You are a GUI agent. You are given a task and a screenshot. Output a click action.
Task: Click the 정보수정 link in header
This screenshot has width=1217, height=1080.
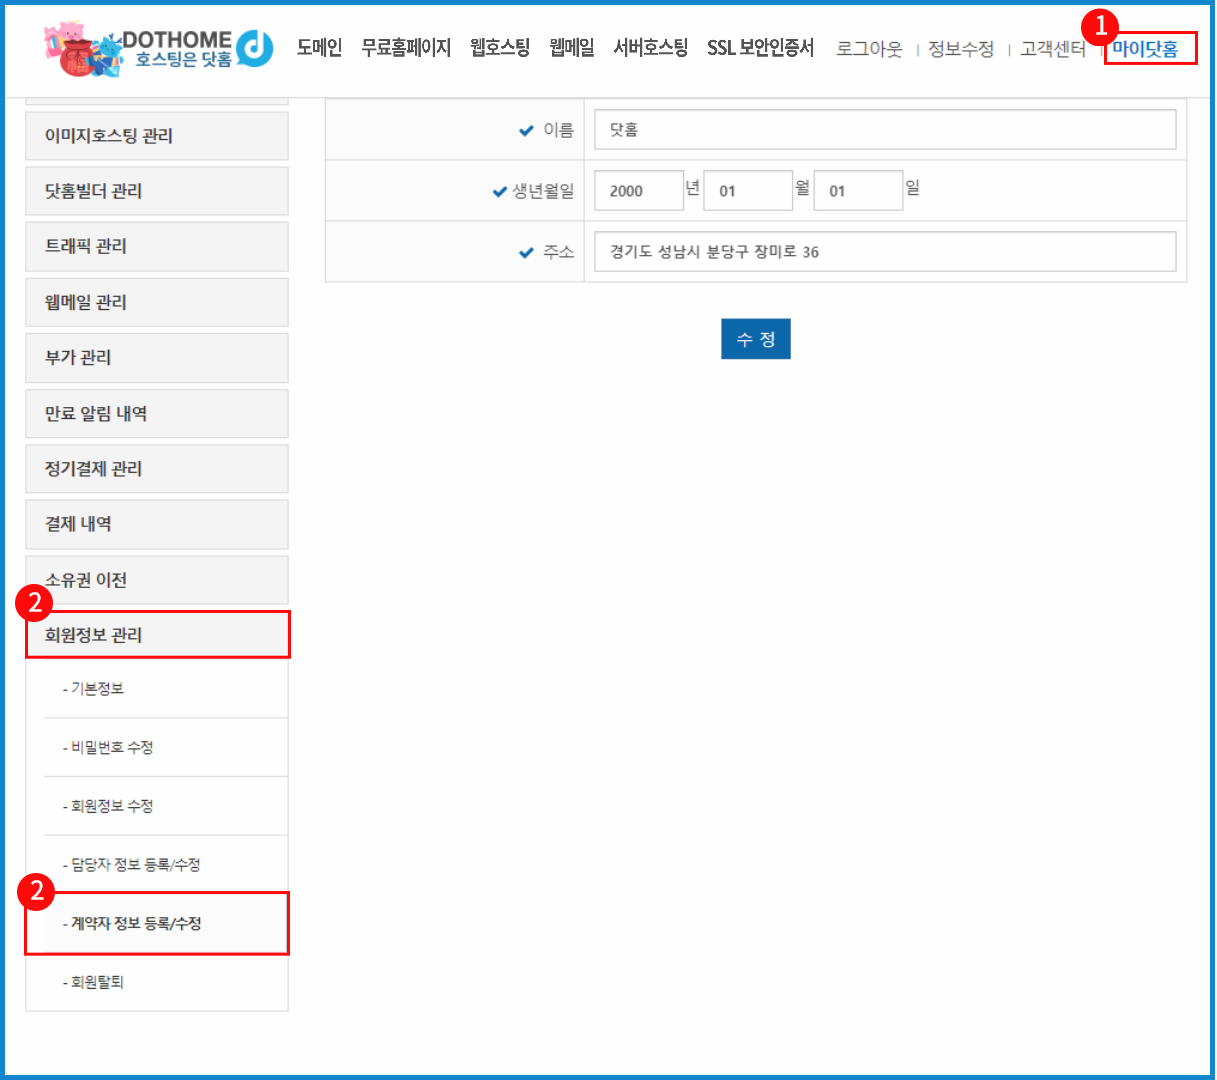pyautogui.click(x=960, y=48)
